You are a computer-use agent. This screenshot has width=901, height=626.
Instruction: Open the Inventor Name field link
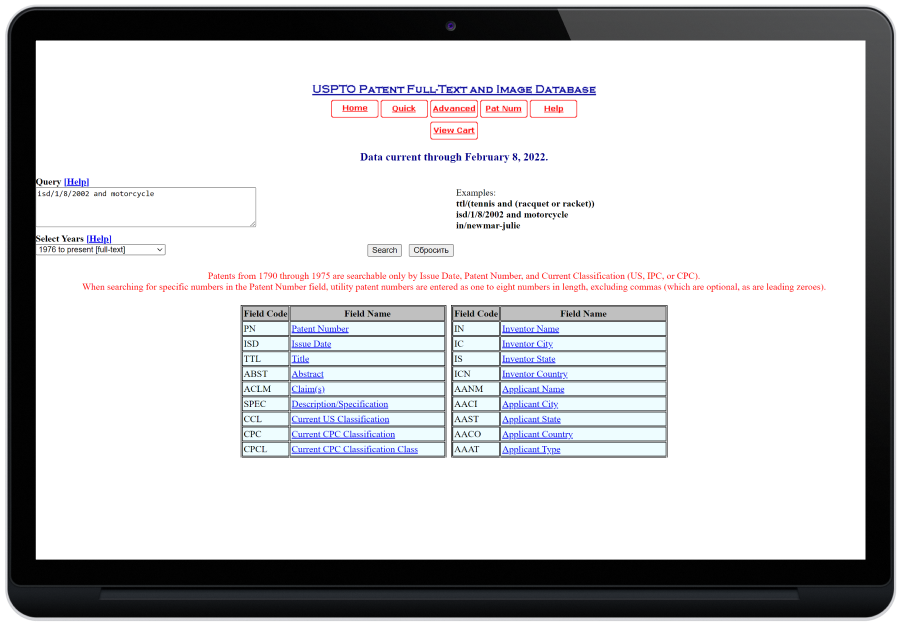(530, 329)
